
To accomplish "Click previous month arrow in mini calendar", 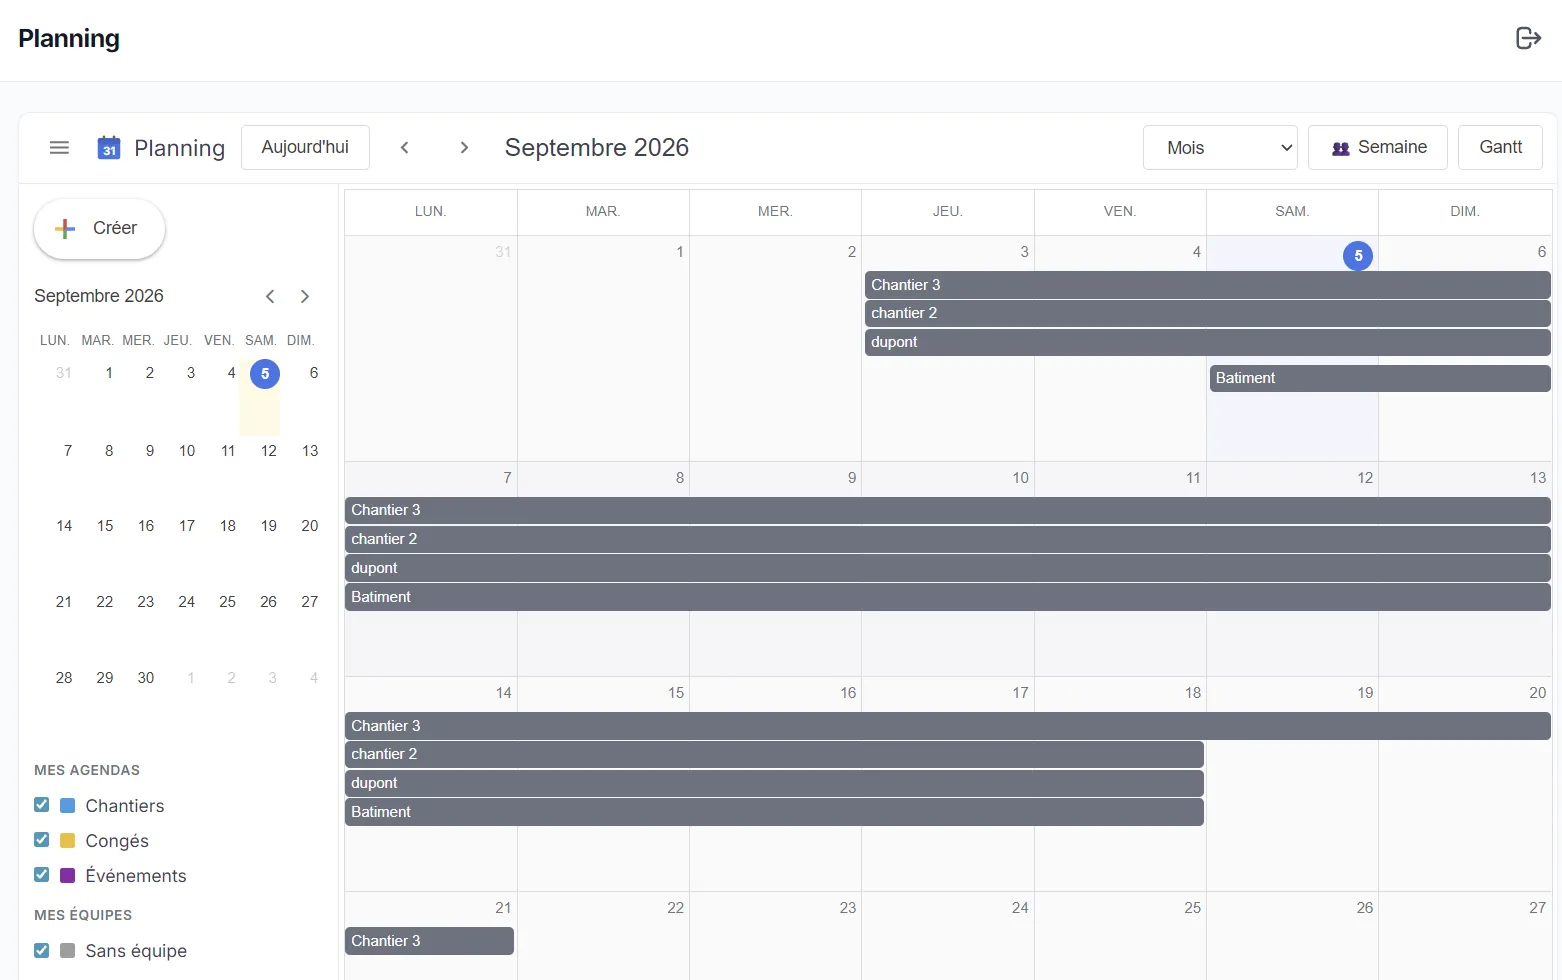I will pos(270,296).
